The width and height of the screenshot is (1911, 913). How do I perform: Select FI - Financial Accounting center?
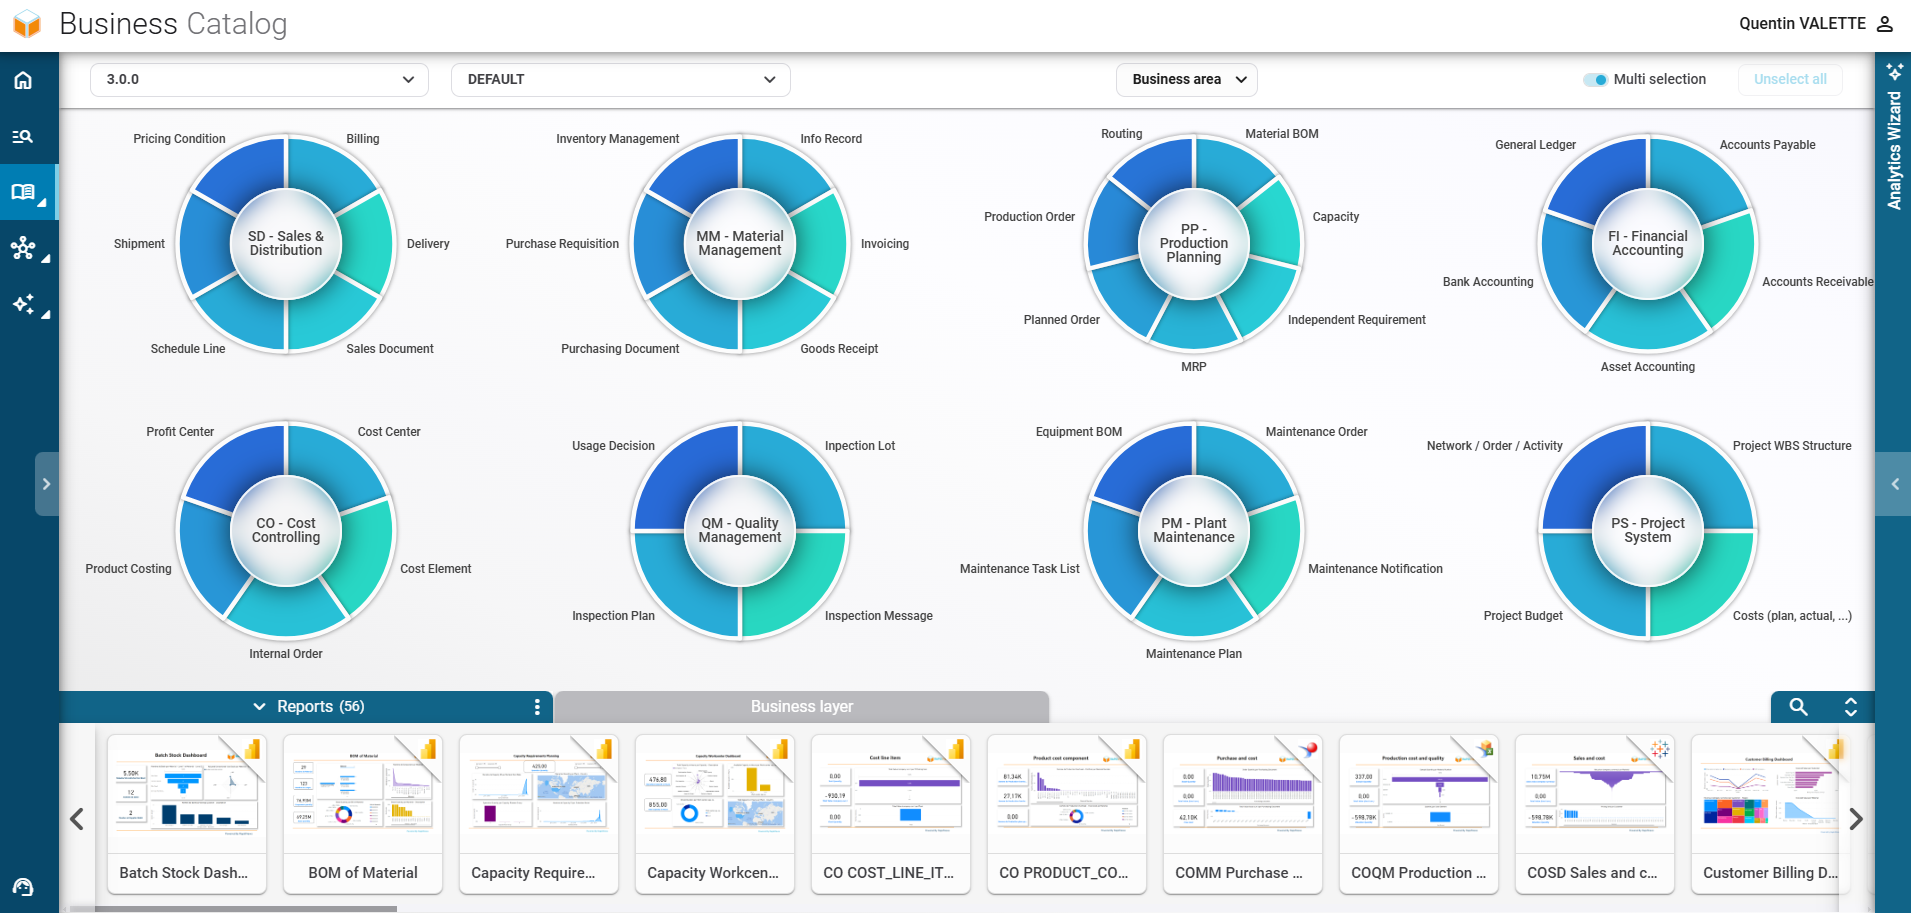coord(1648,243)
